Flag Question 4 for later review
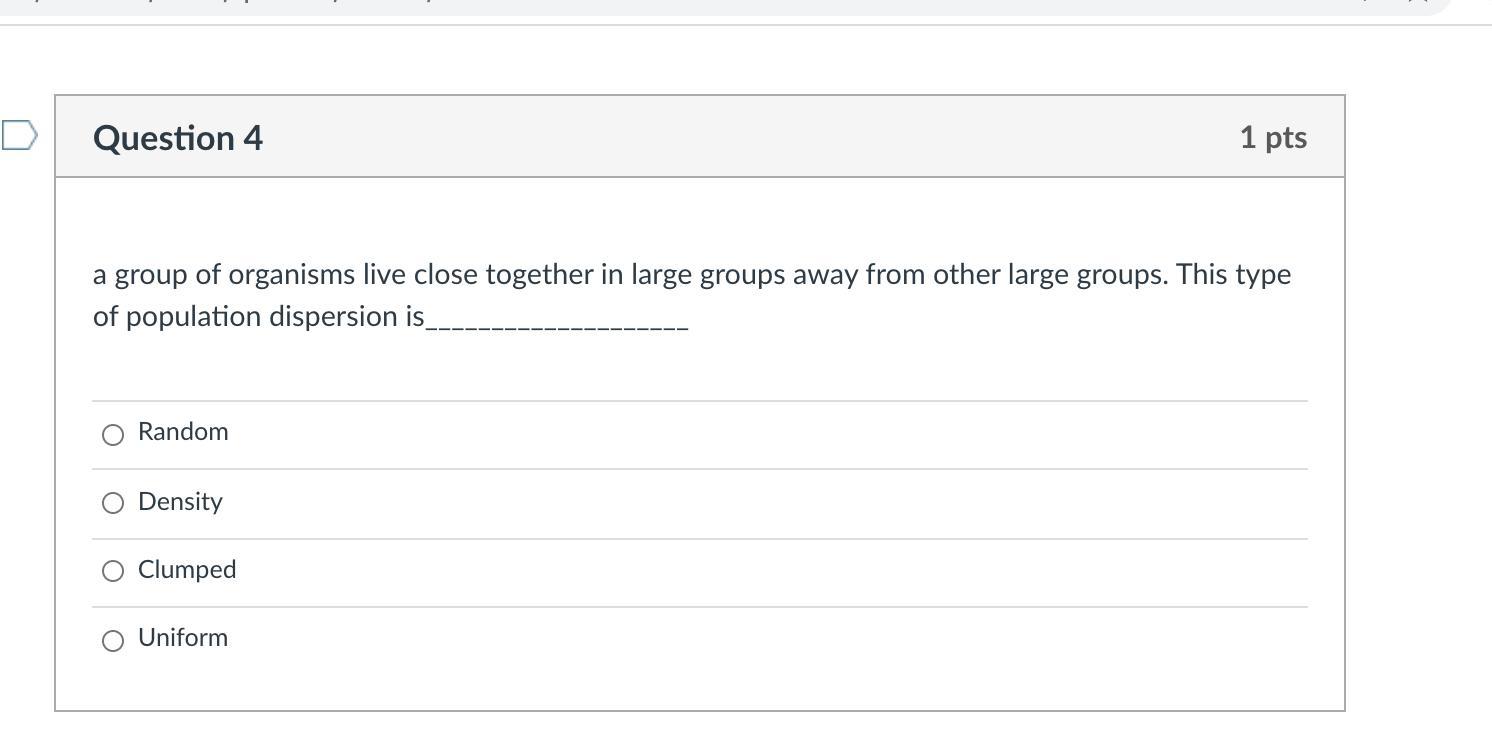 click(x=19, y=135)
